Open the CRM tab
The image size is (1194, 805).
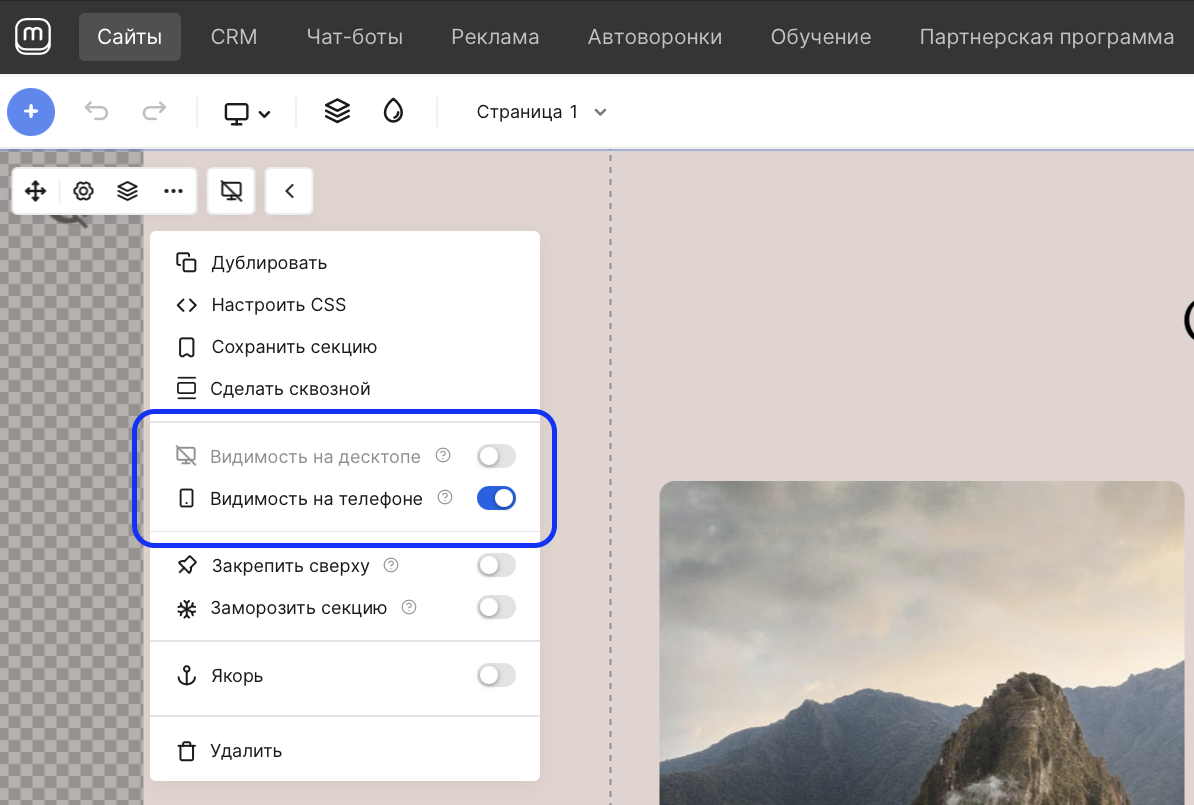point(234,37)
